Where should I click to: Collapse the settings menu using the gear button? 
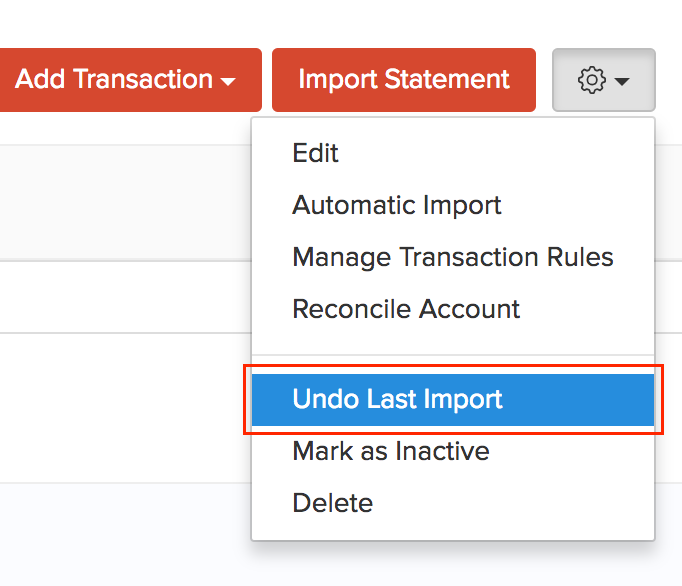coord(603,80)
